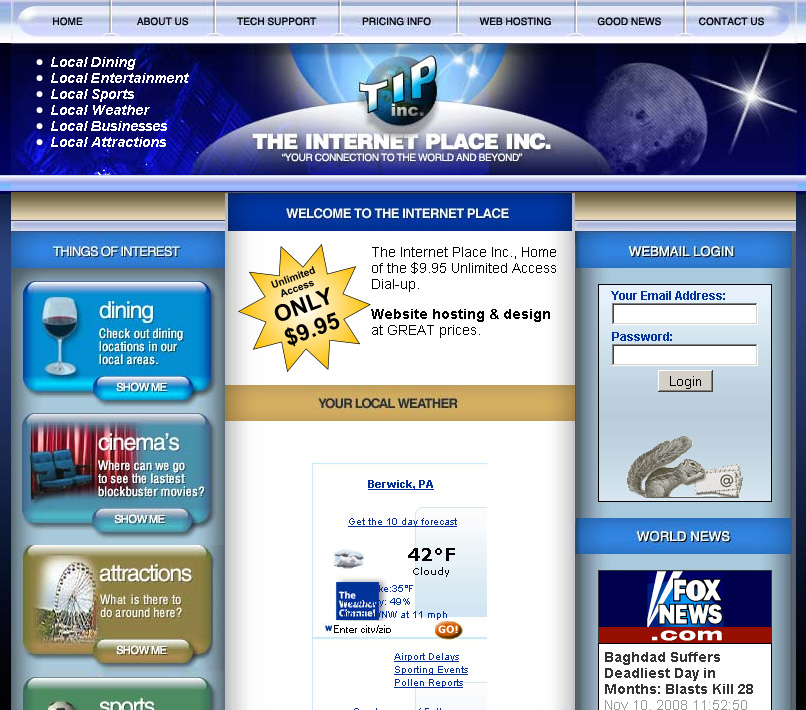Focus the webmail Password field
The height and width of the screenshot is (710, 806).
(684, 355)
